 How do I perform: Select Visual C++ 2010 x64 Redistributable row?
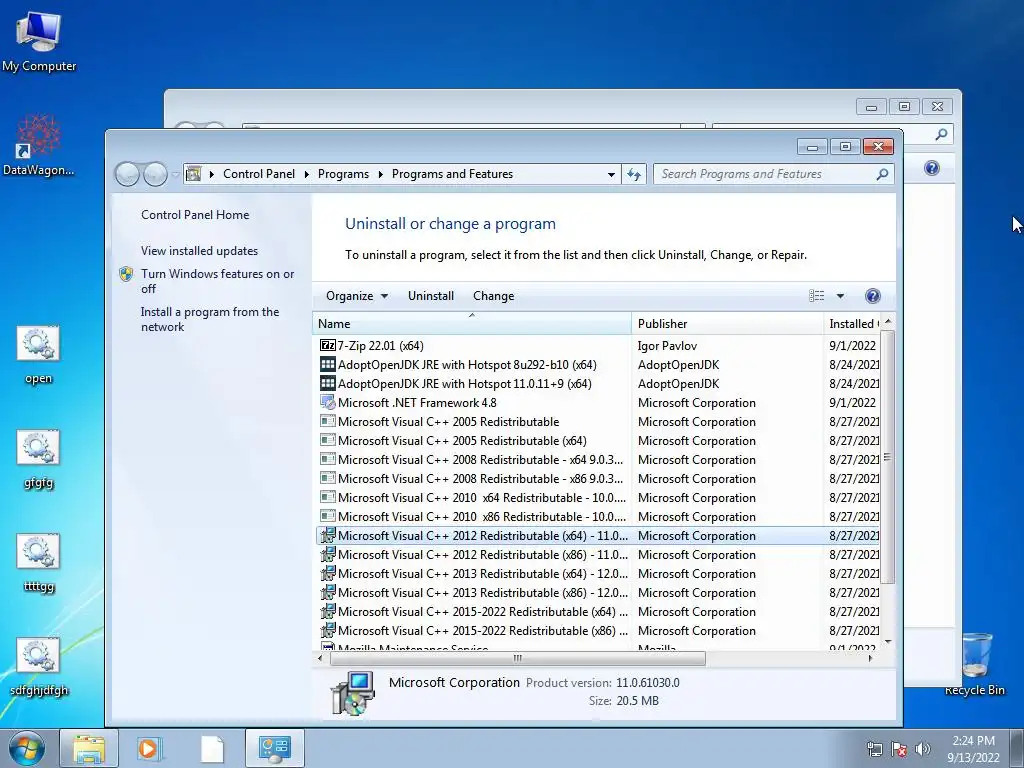pyautogui.click(x=597, y=498)
